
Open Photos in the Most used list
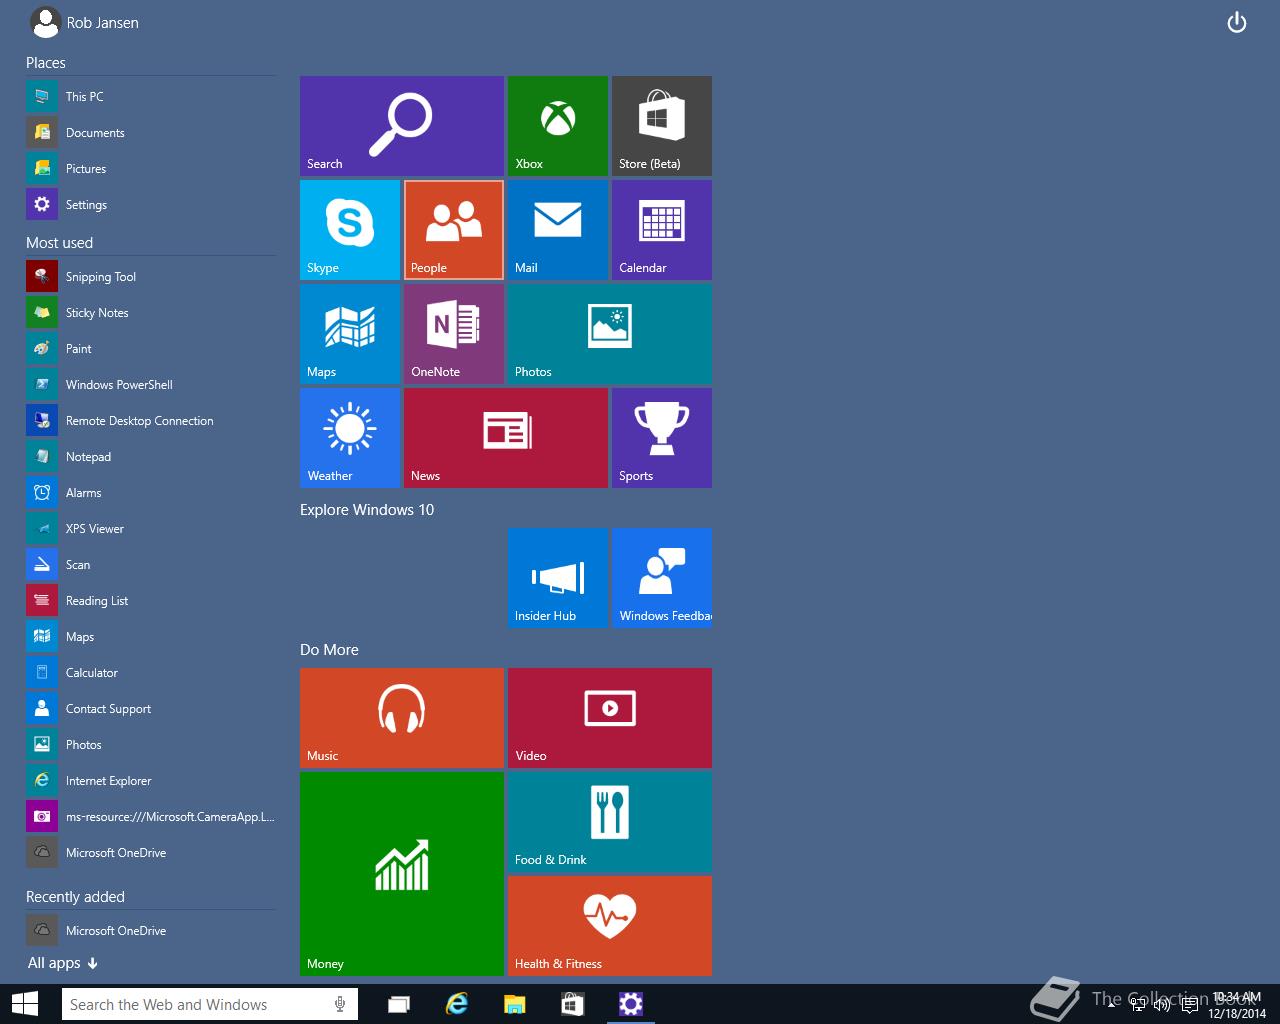pyautogui.click(x=151, y=745)
